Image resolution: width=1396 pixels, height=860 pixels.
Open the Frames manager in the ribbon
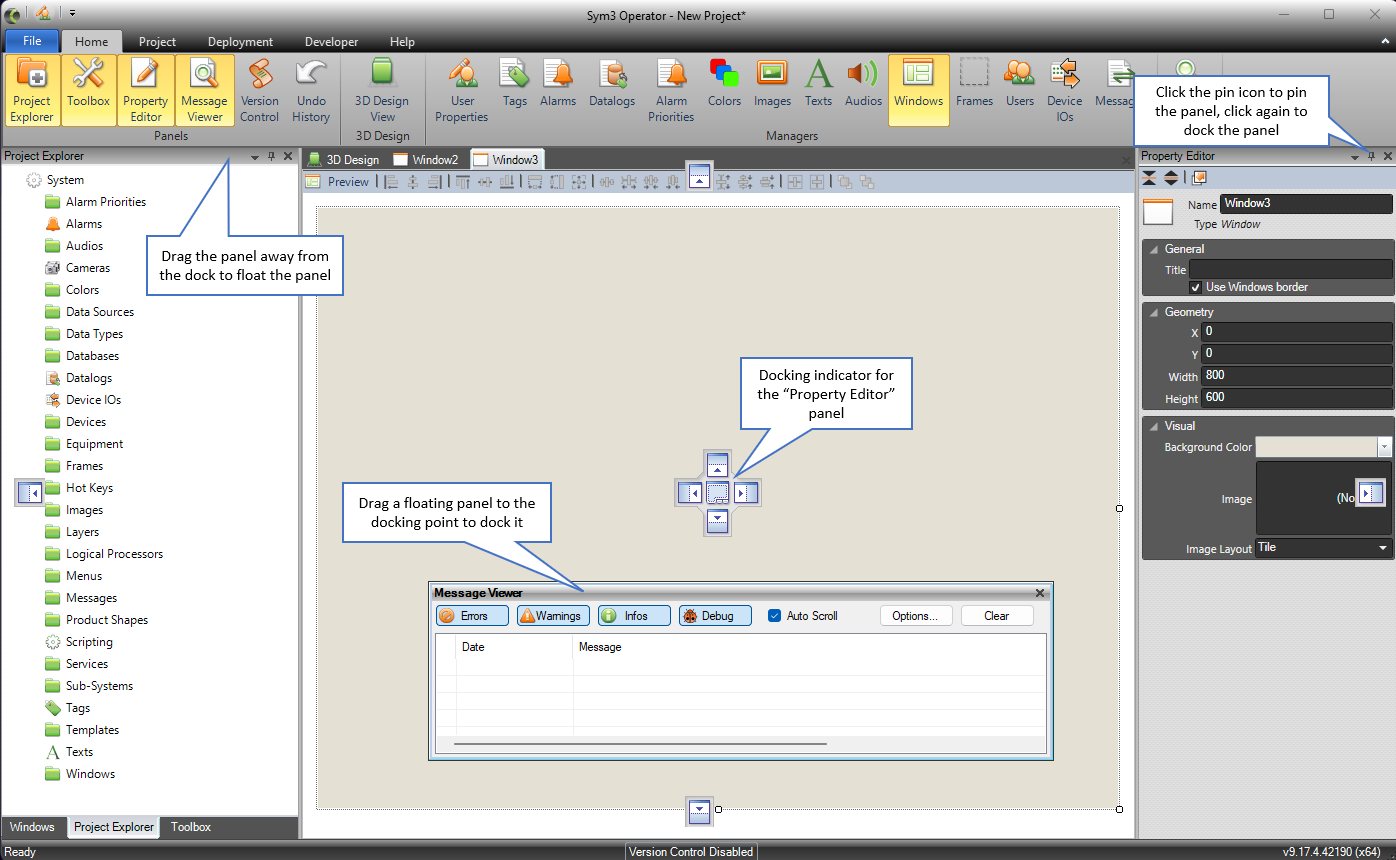click(x=974, y=82)
